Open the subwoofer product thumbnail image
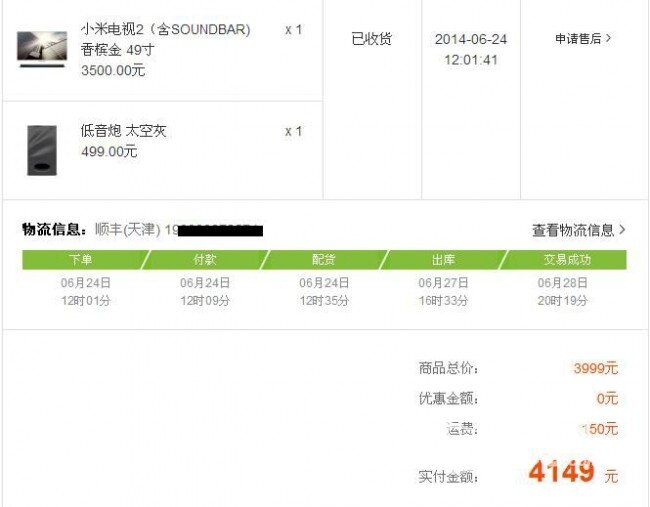Image resolution: width=650 pixels, height=507 pixels. [x=42, y=150]
